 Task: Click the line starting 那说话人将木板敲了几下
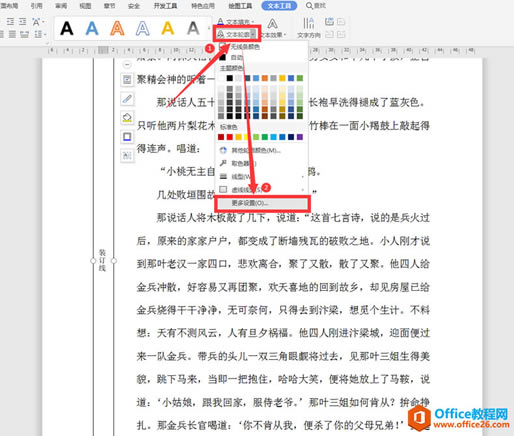293,218
